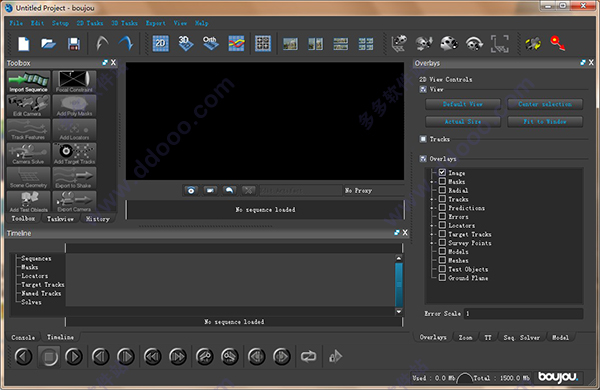Click Add Target Tracks in Toolbox

coord(74,154)
